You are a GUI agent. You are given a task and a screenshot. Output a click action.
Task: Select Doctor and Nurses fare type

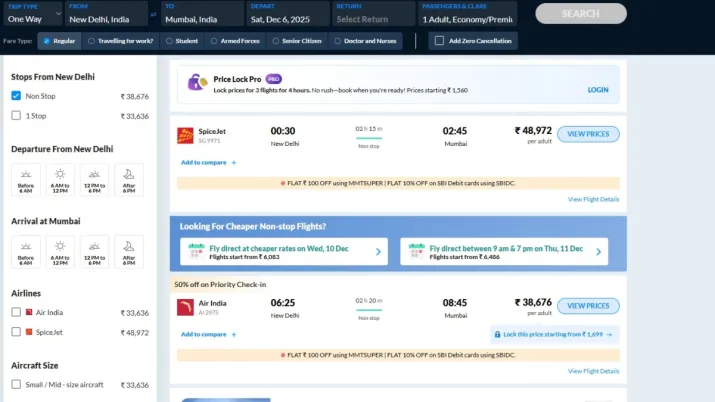(365, 41)
